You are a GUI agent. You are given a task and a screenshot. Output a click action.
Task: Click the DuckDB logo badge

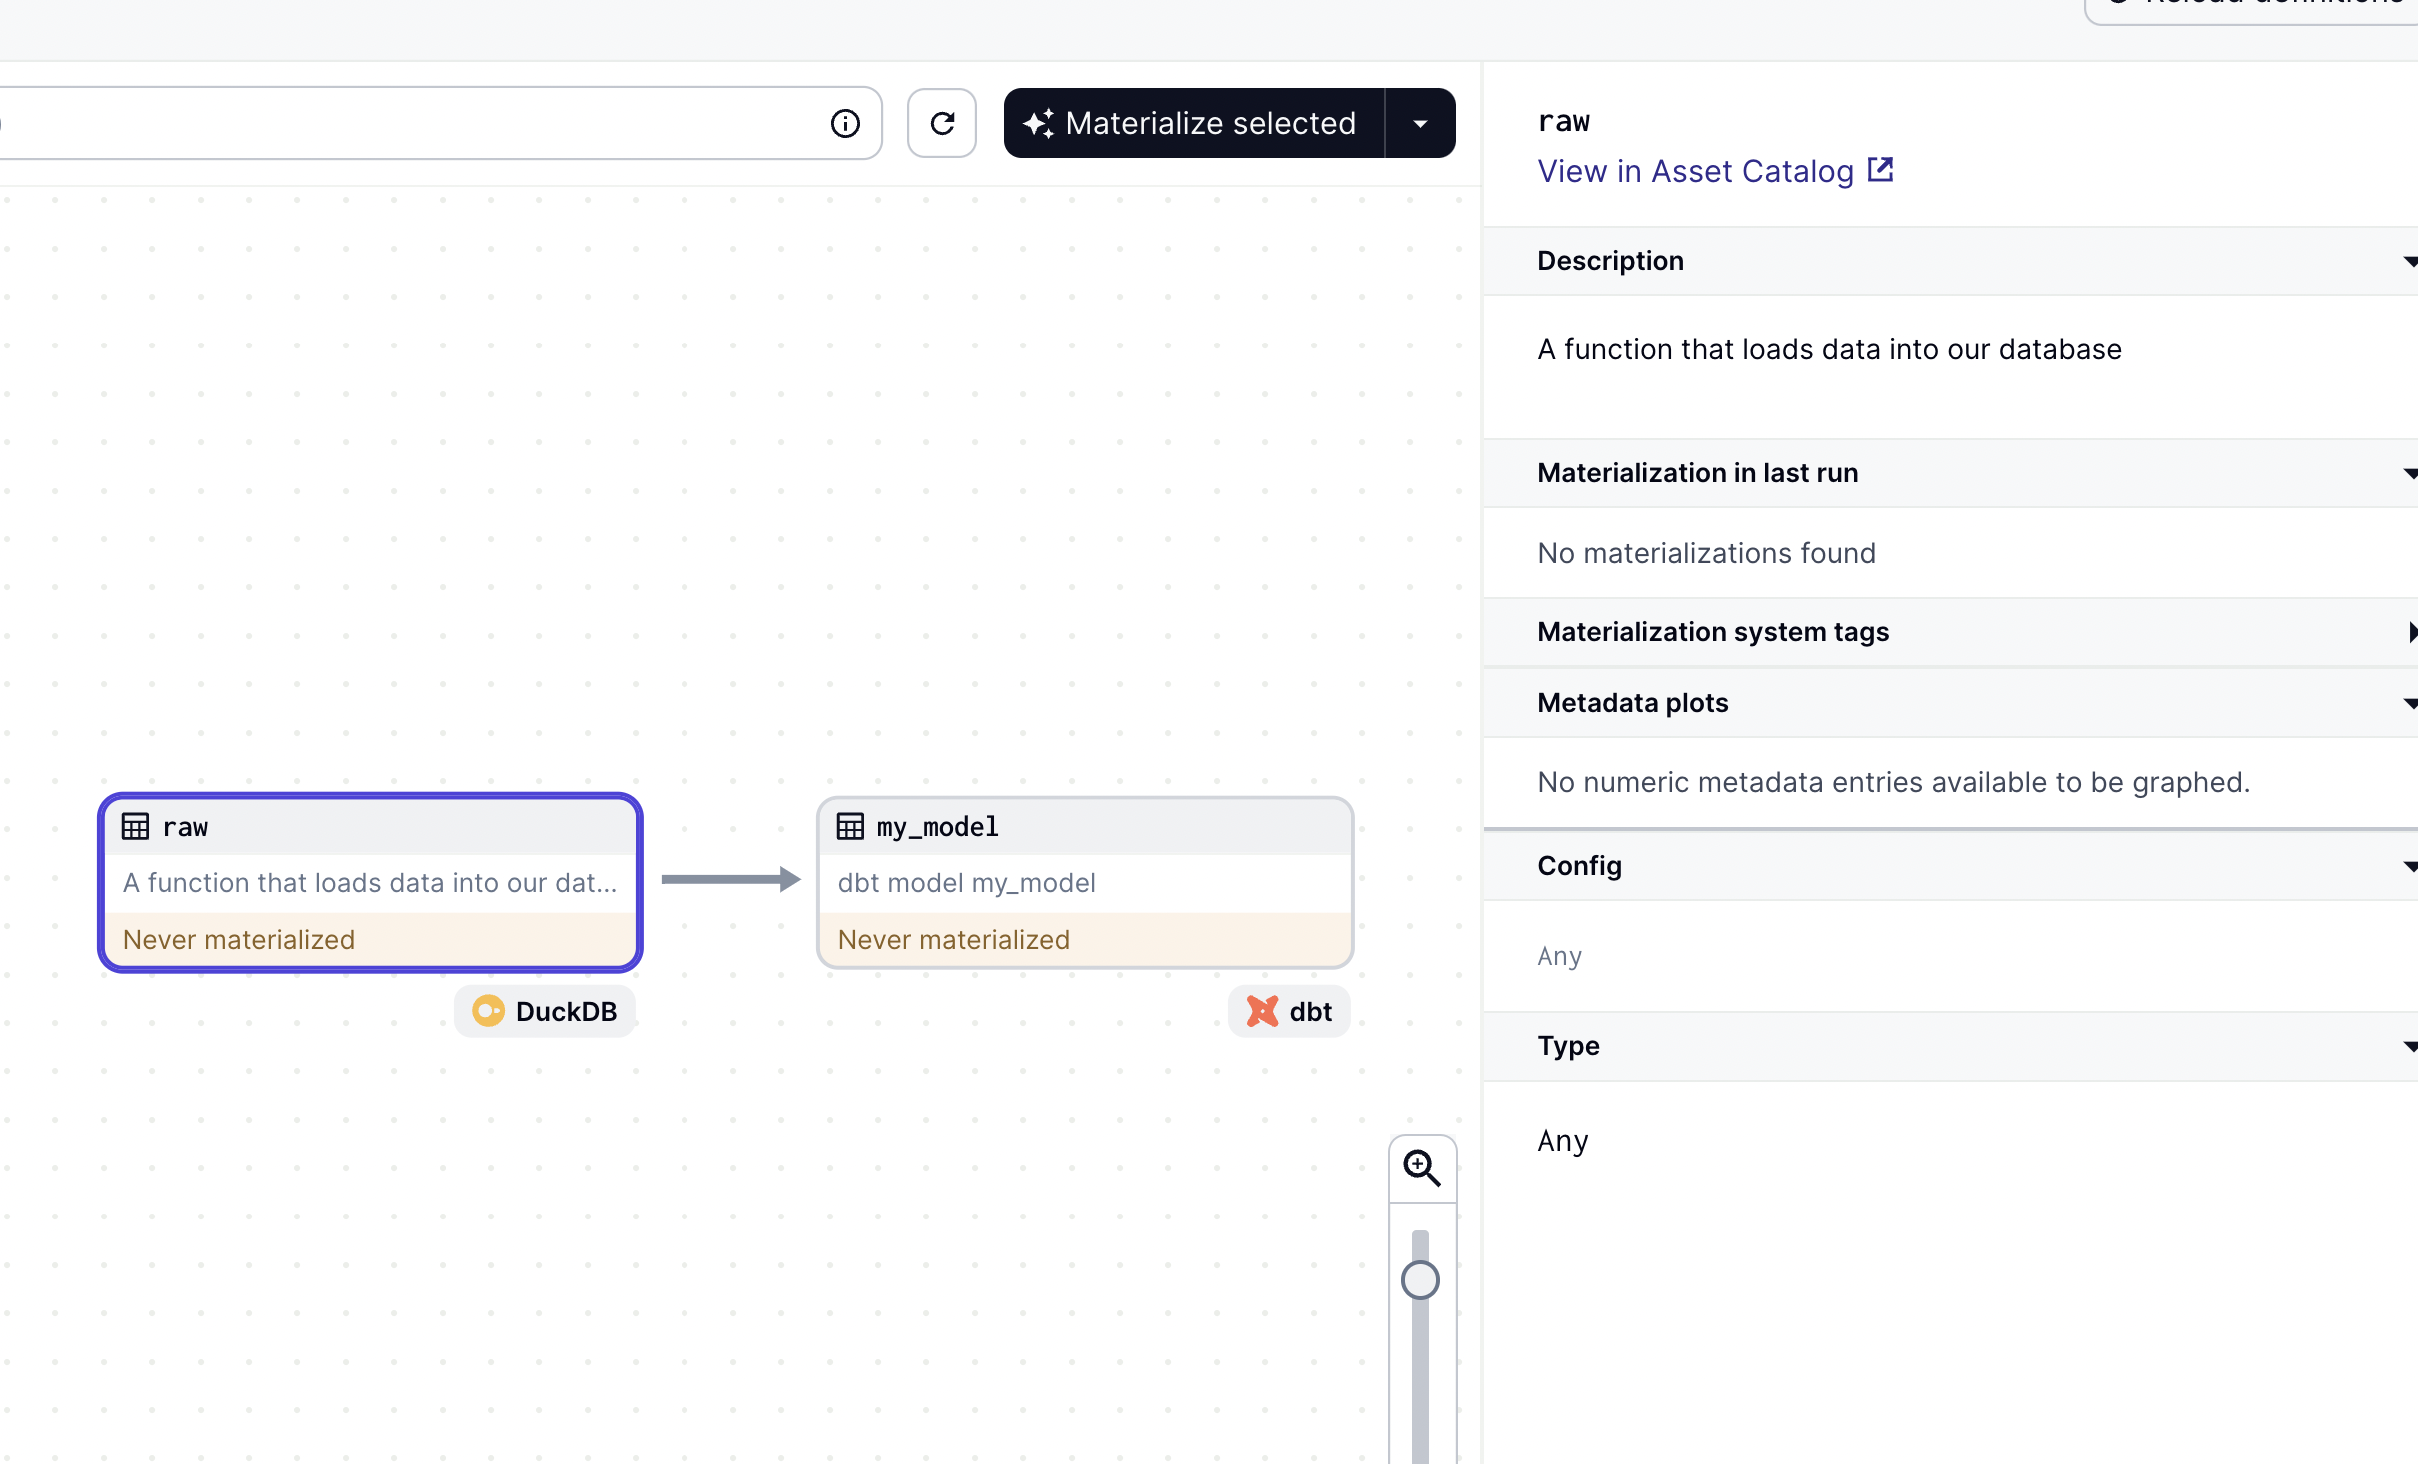click(489, 1011)
